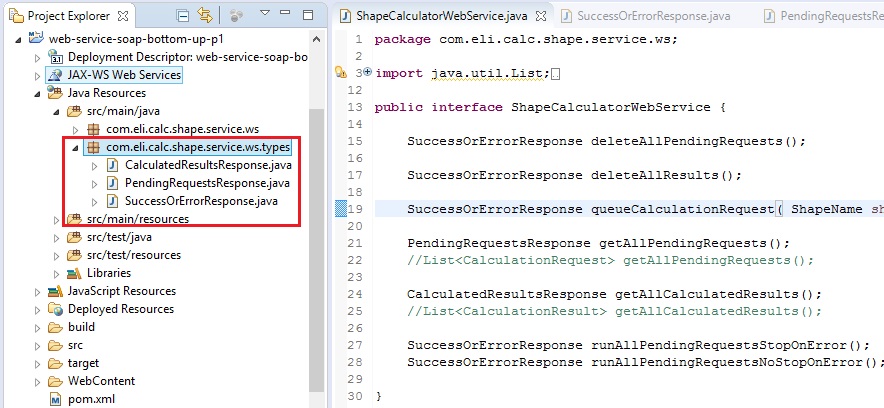This screenshot has height=408, width=884.
Task: Switch to PendingRequestsResponse editor tab
Action: 822,16
